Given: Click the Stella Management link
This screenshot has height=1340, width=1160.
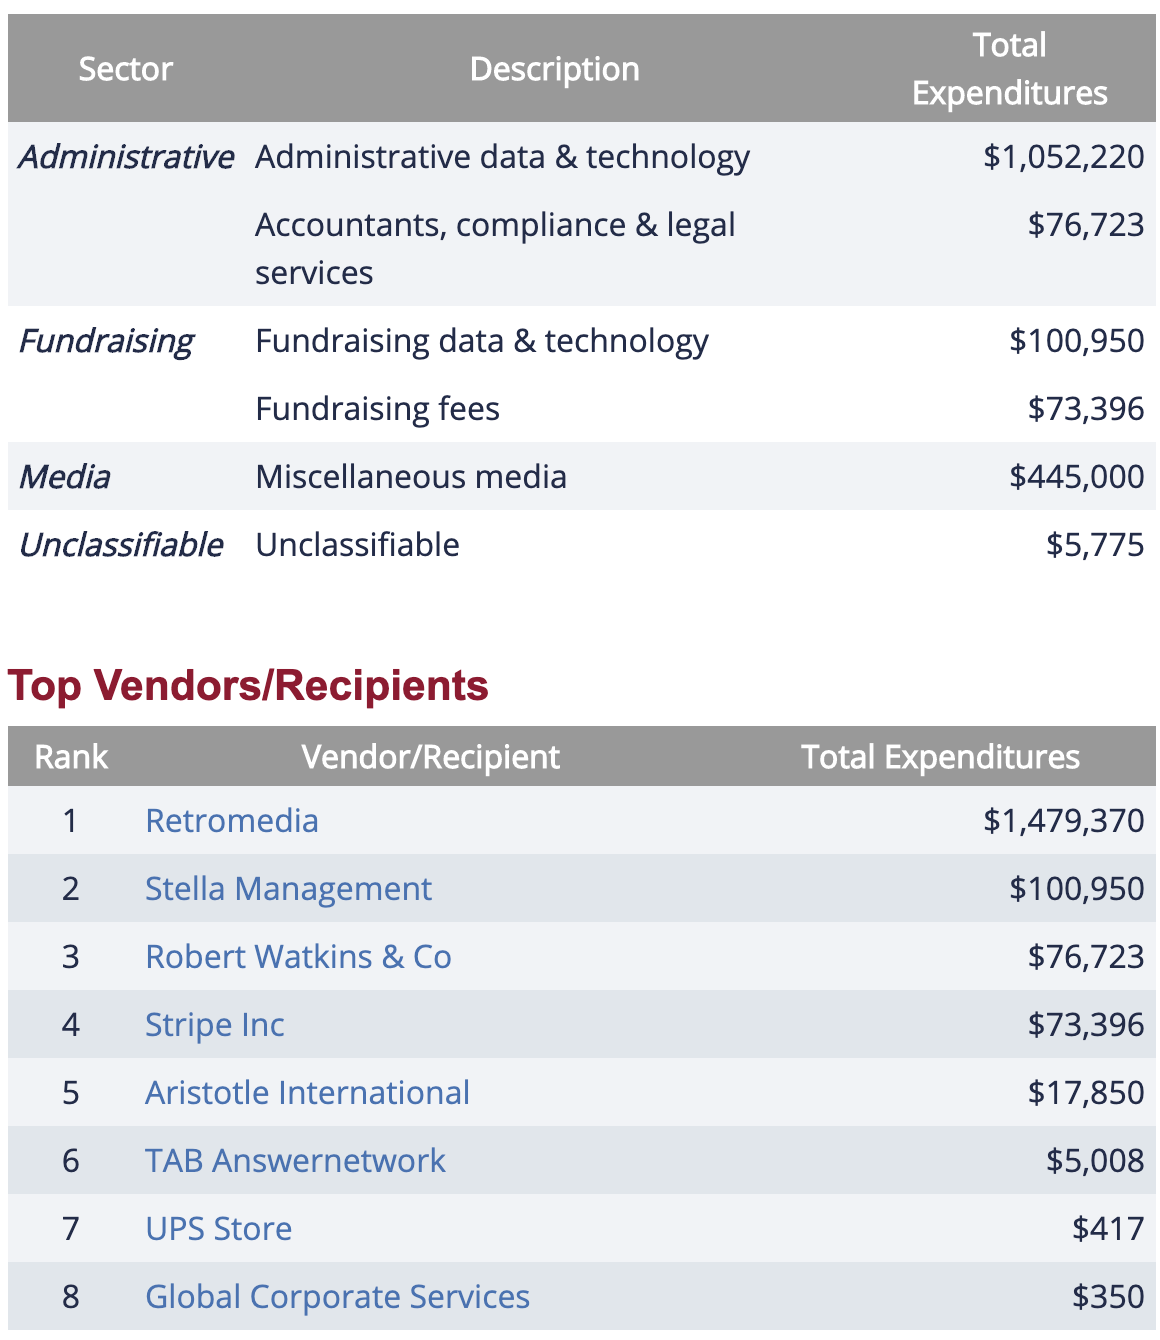Looking at the screenshot, I should (288, 889).
